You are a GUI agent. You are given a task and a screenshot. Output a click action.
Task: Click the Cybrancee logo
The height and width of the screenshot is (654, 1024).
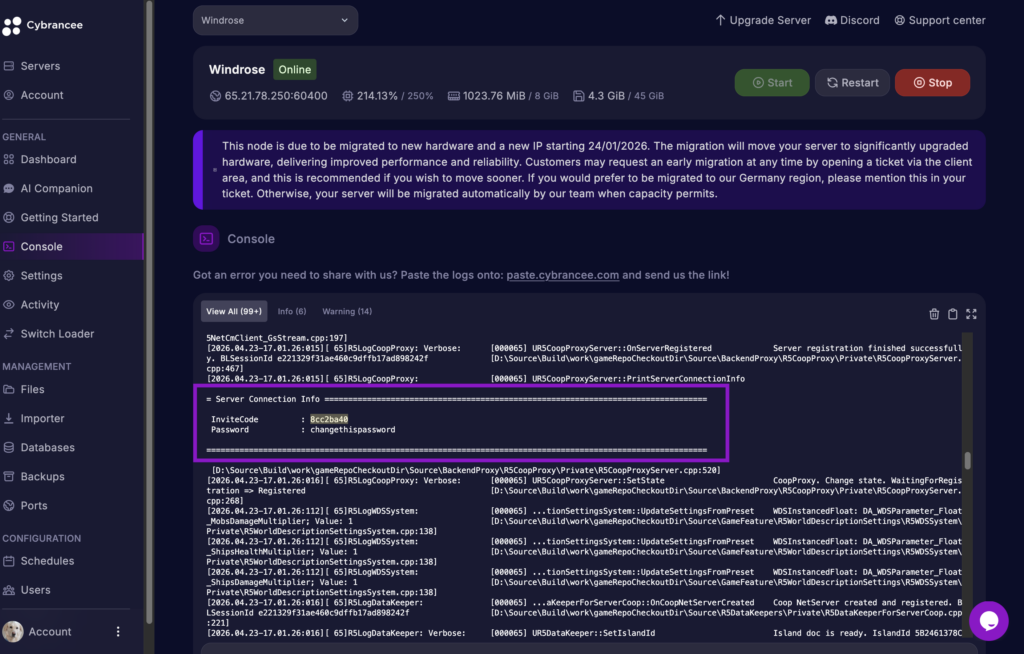pos(40,26)
